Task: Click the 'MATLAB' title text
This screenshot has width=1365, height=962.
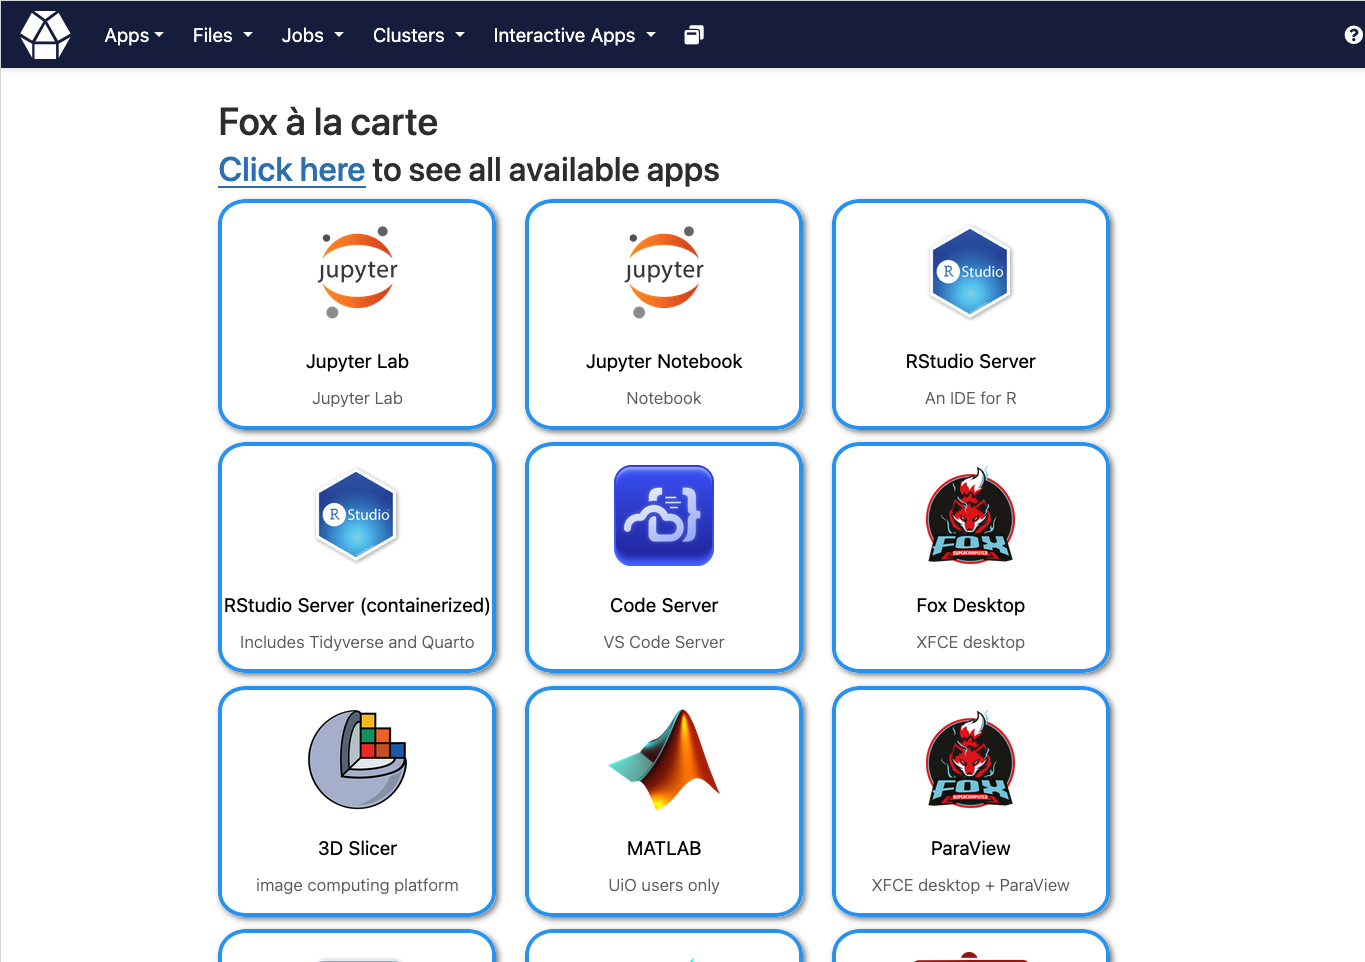Action: (x=664, y=848)
